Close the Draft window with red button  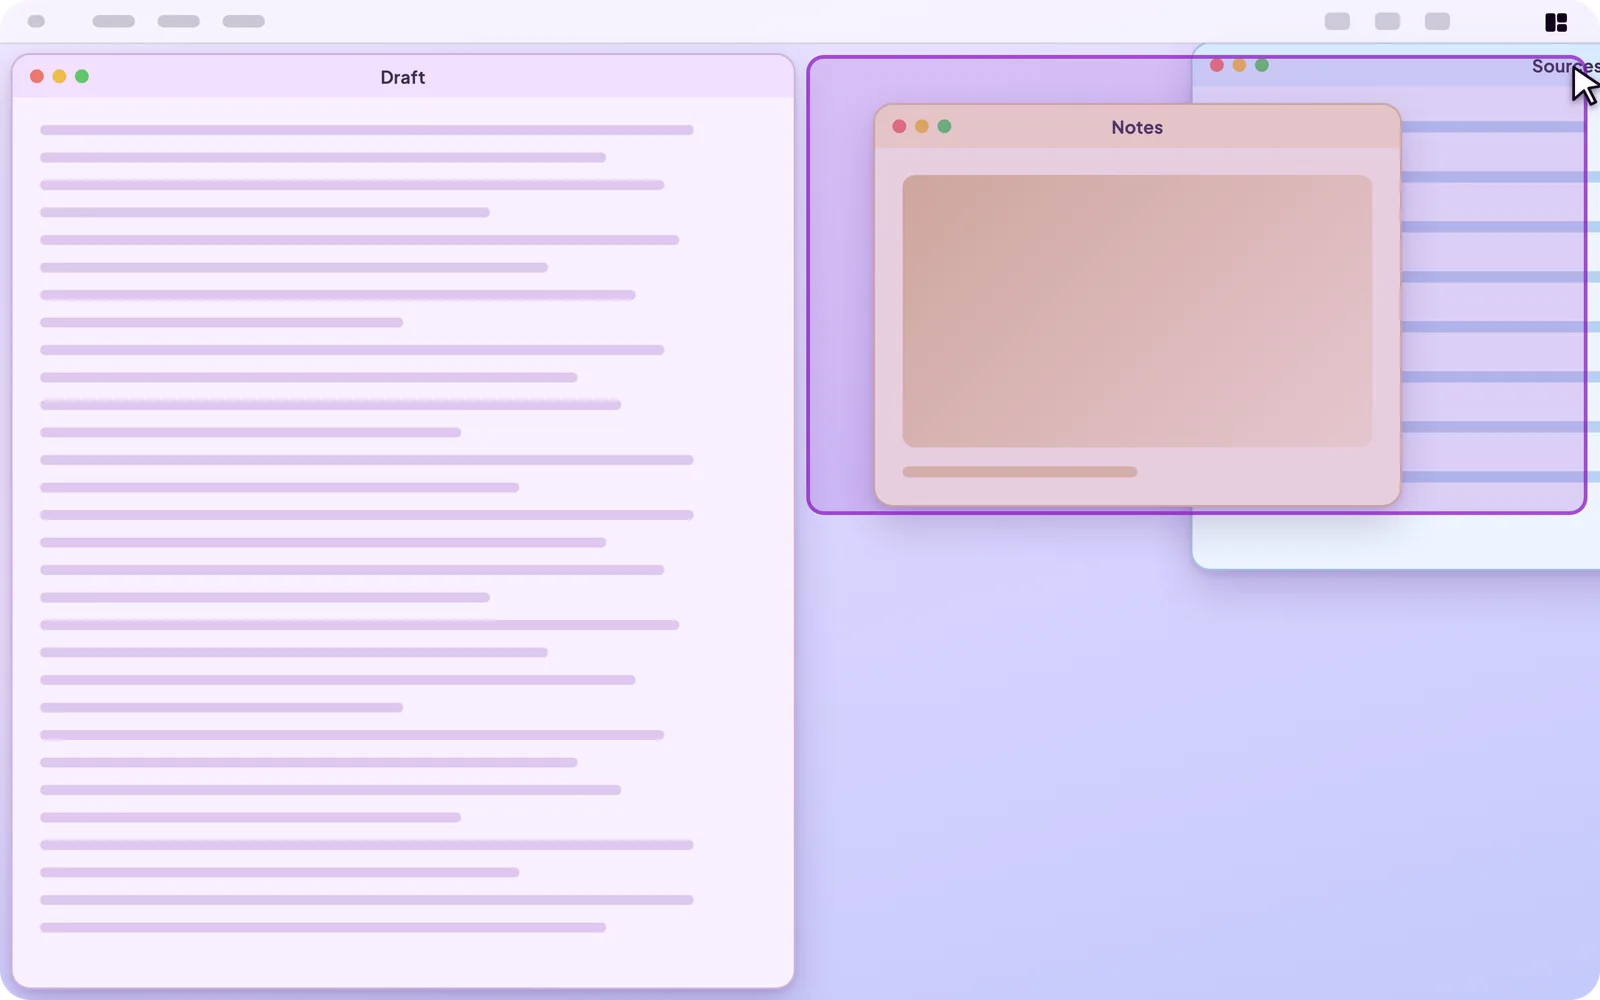coord(37,76)
